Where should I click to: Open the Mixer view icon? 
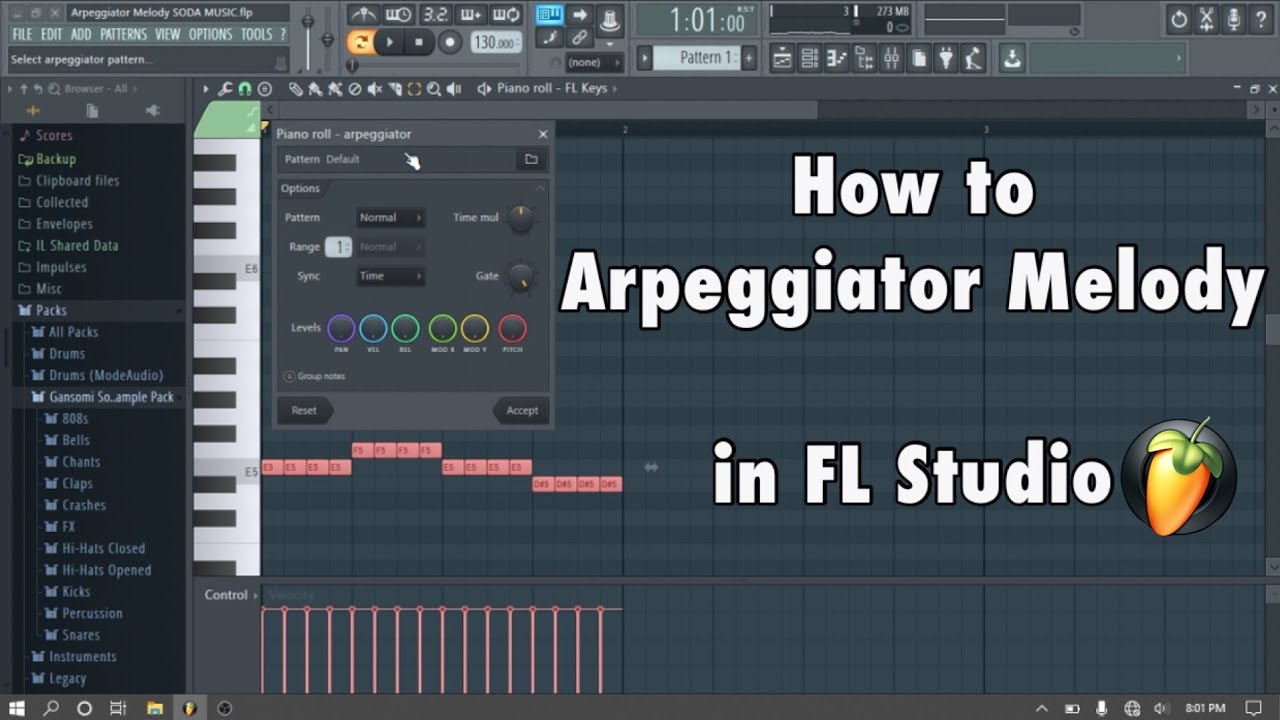891,58
